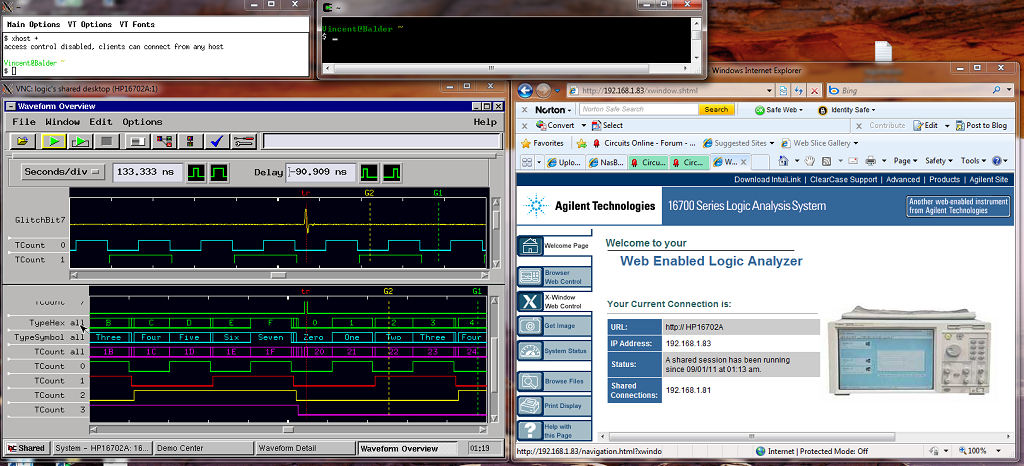1024x466 pixels.
Task: Click the Browse Files magnifier icon
Action: [x=530, y=381]
